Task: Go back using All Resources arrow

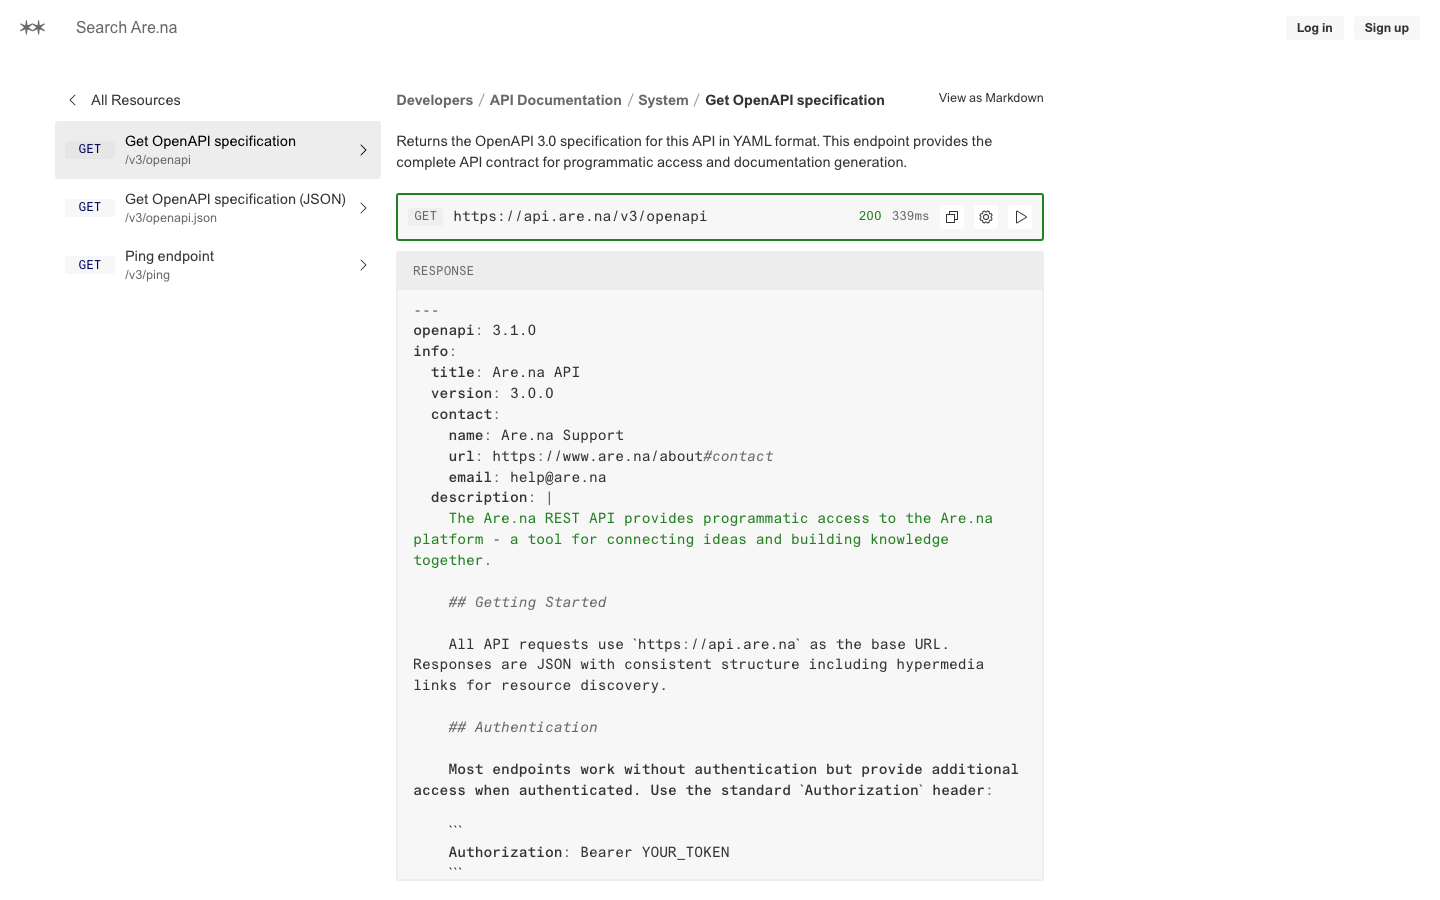Action: [73, 100]
